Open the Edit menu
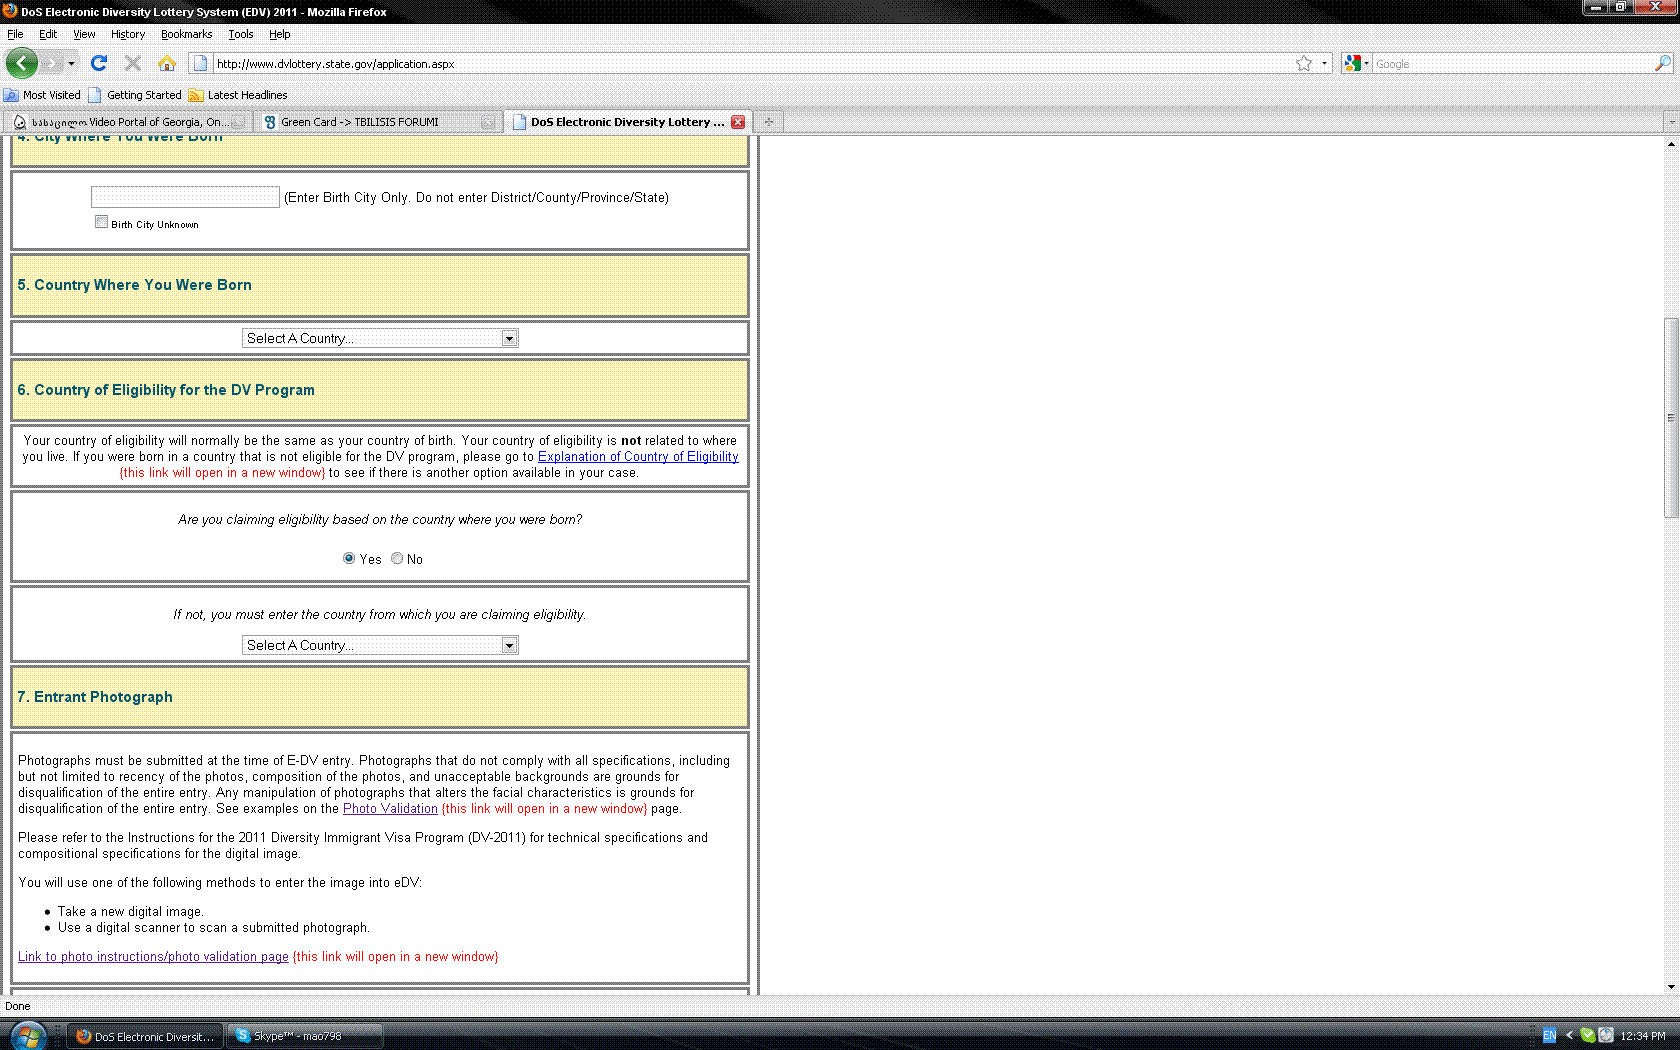Screen dimensions: 1680x1050 tap(48, 34)
